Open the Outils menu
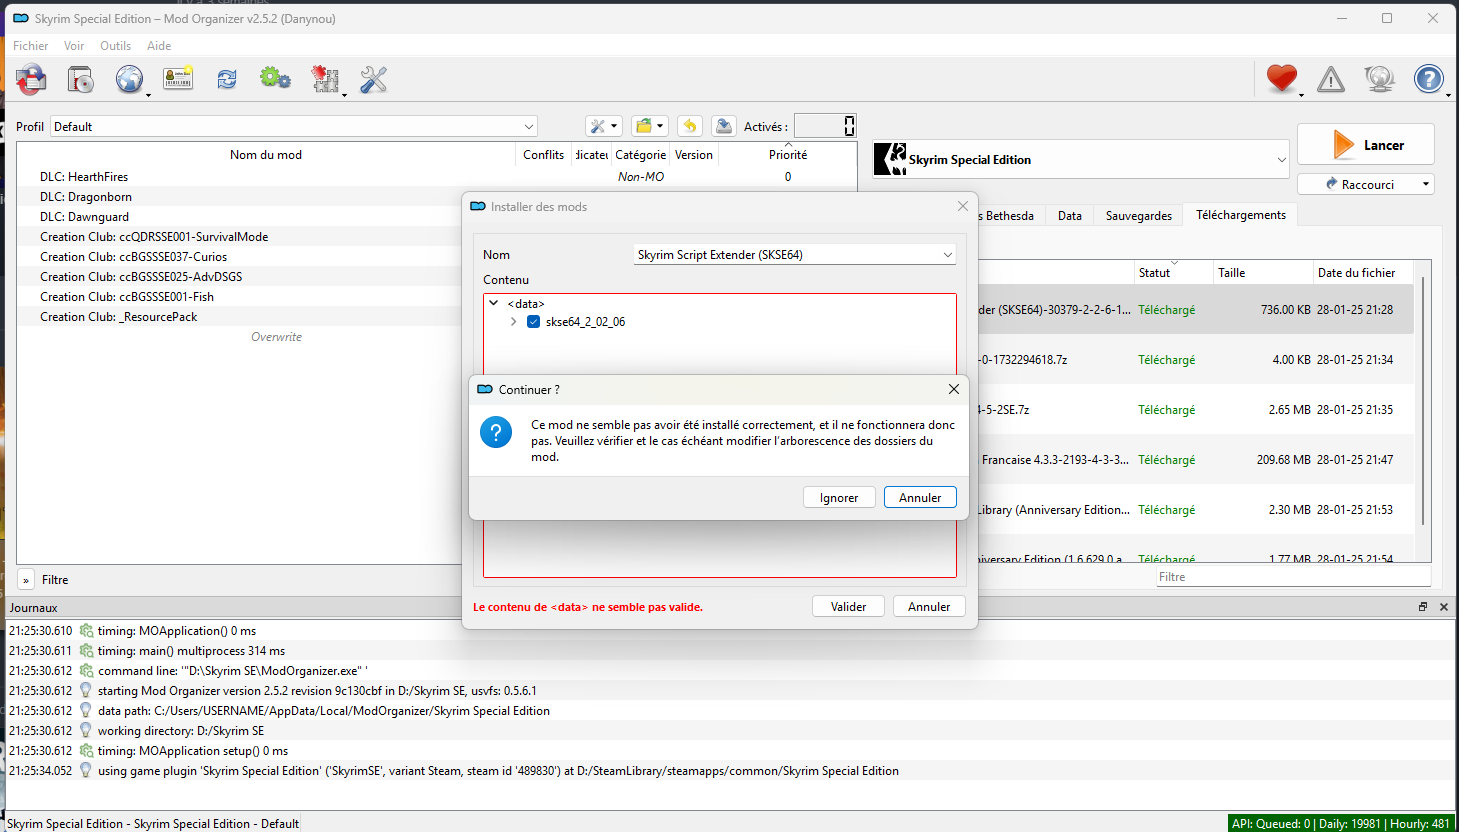Image resolution: width=1459 pixels, height=832 pixels. (115, 46)
